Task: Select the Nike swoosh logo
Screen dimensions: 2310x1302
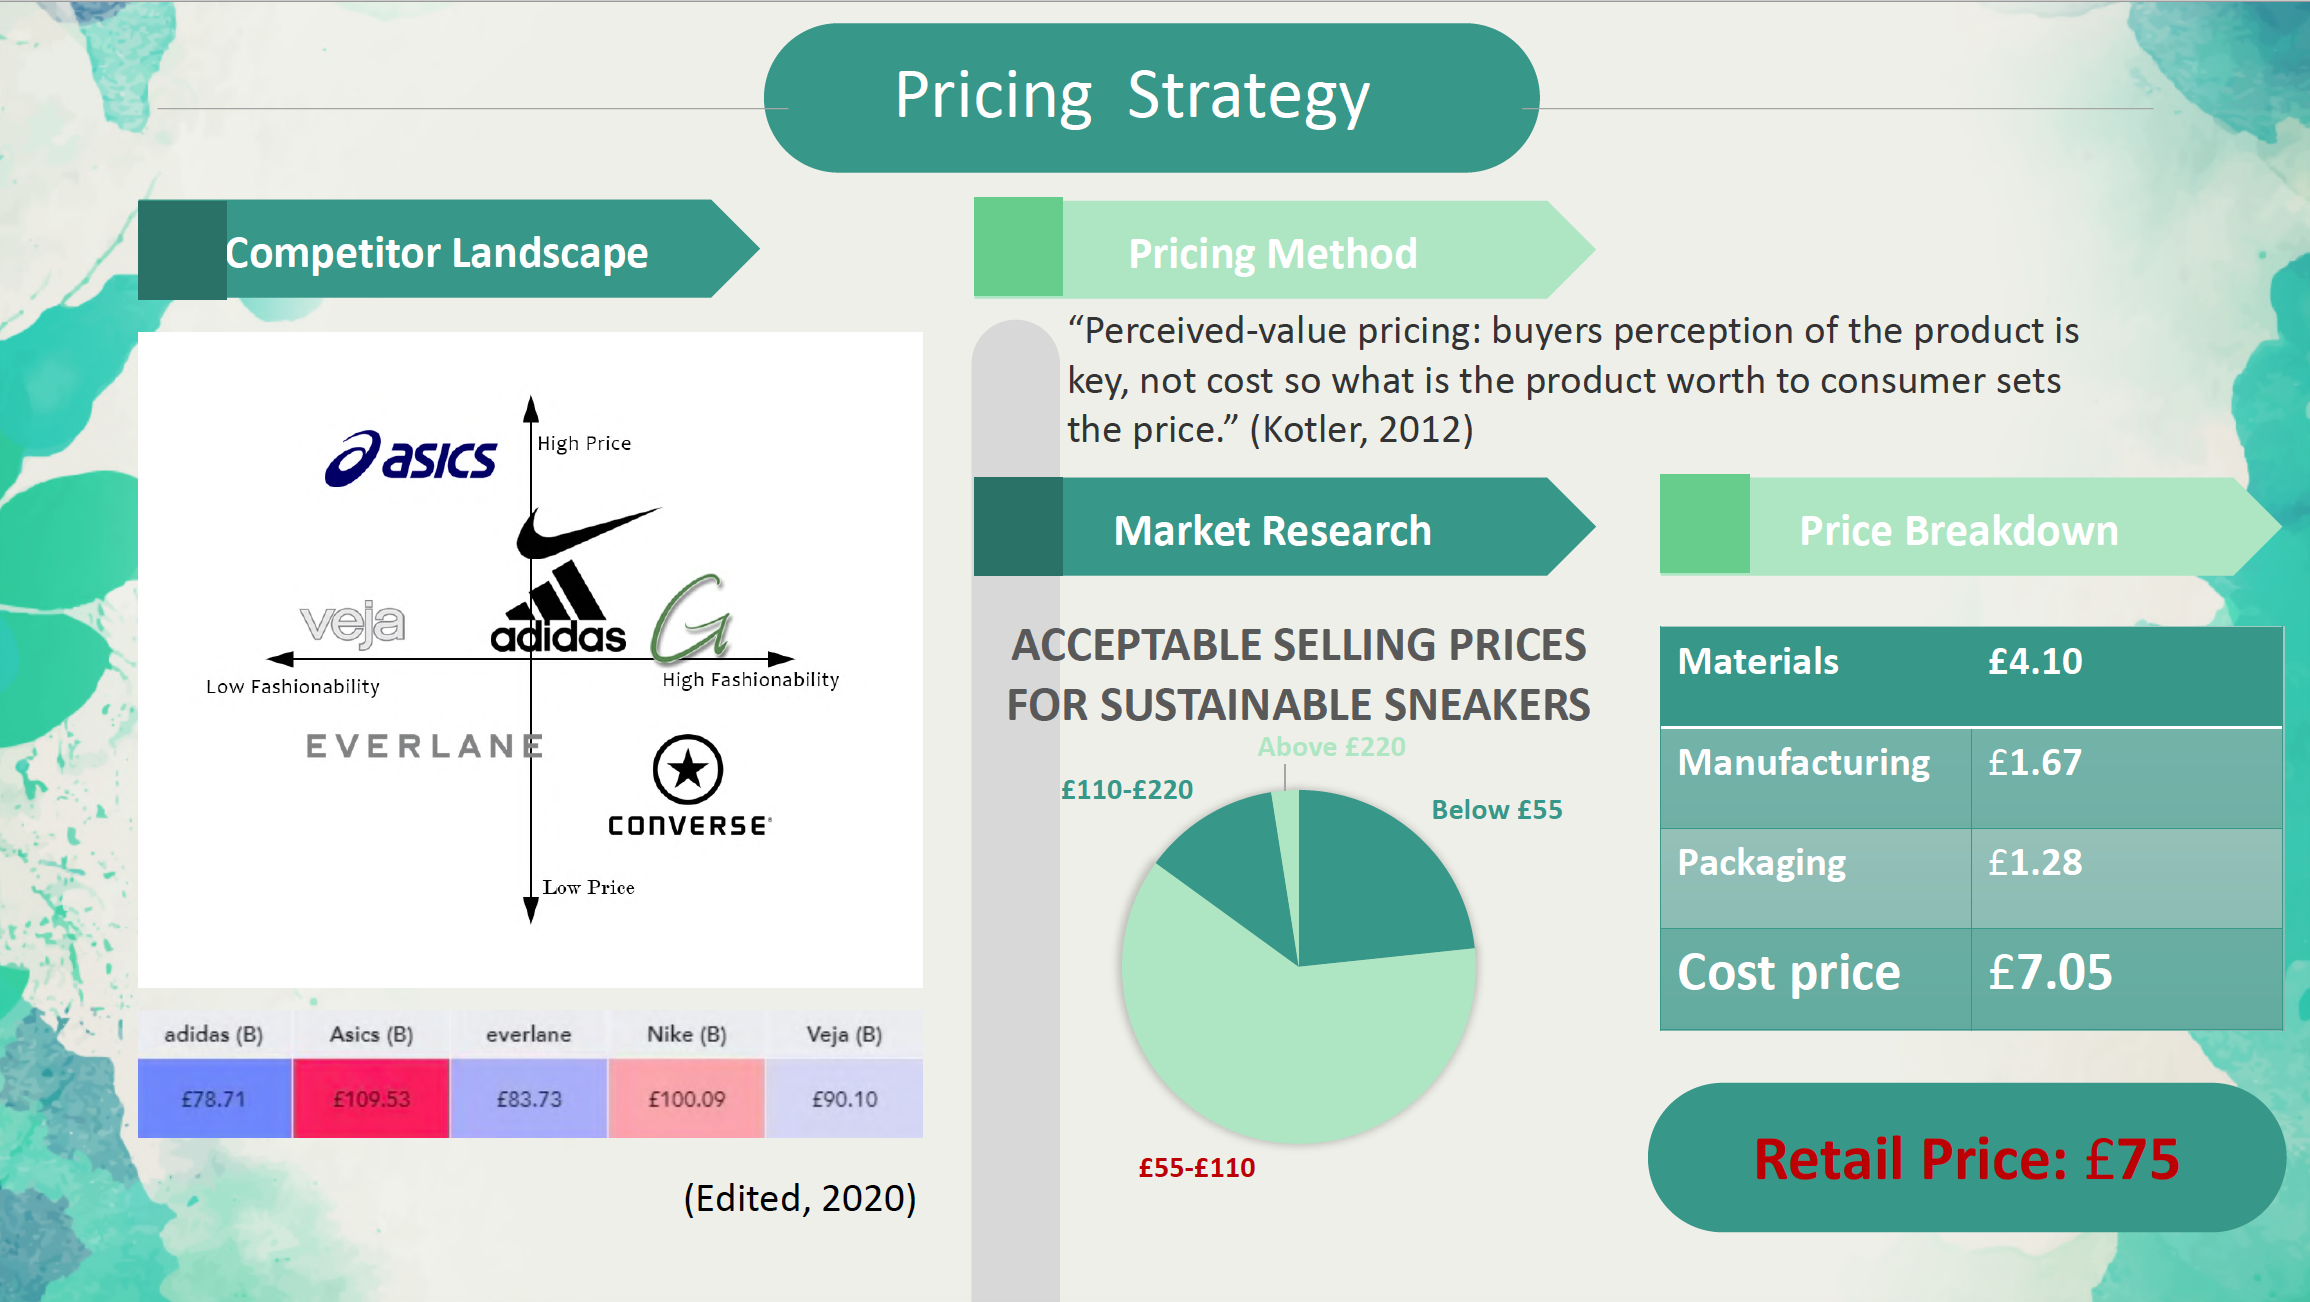Action: coord(587,532)
